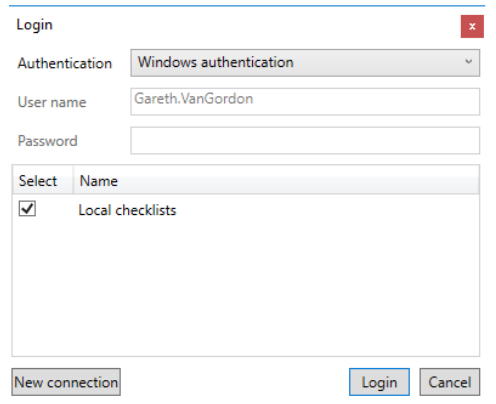This screenshot has width=496, height=404.
Task: Close the Login dialog with red X
Action: pyautogui.click(x=472, y=26)
